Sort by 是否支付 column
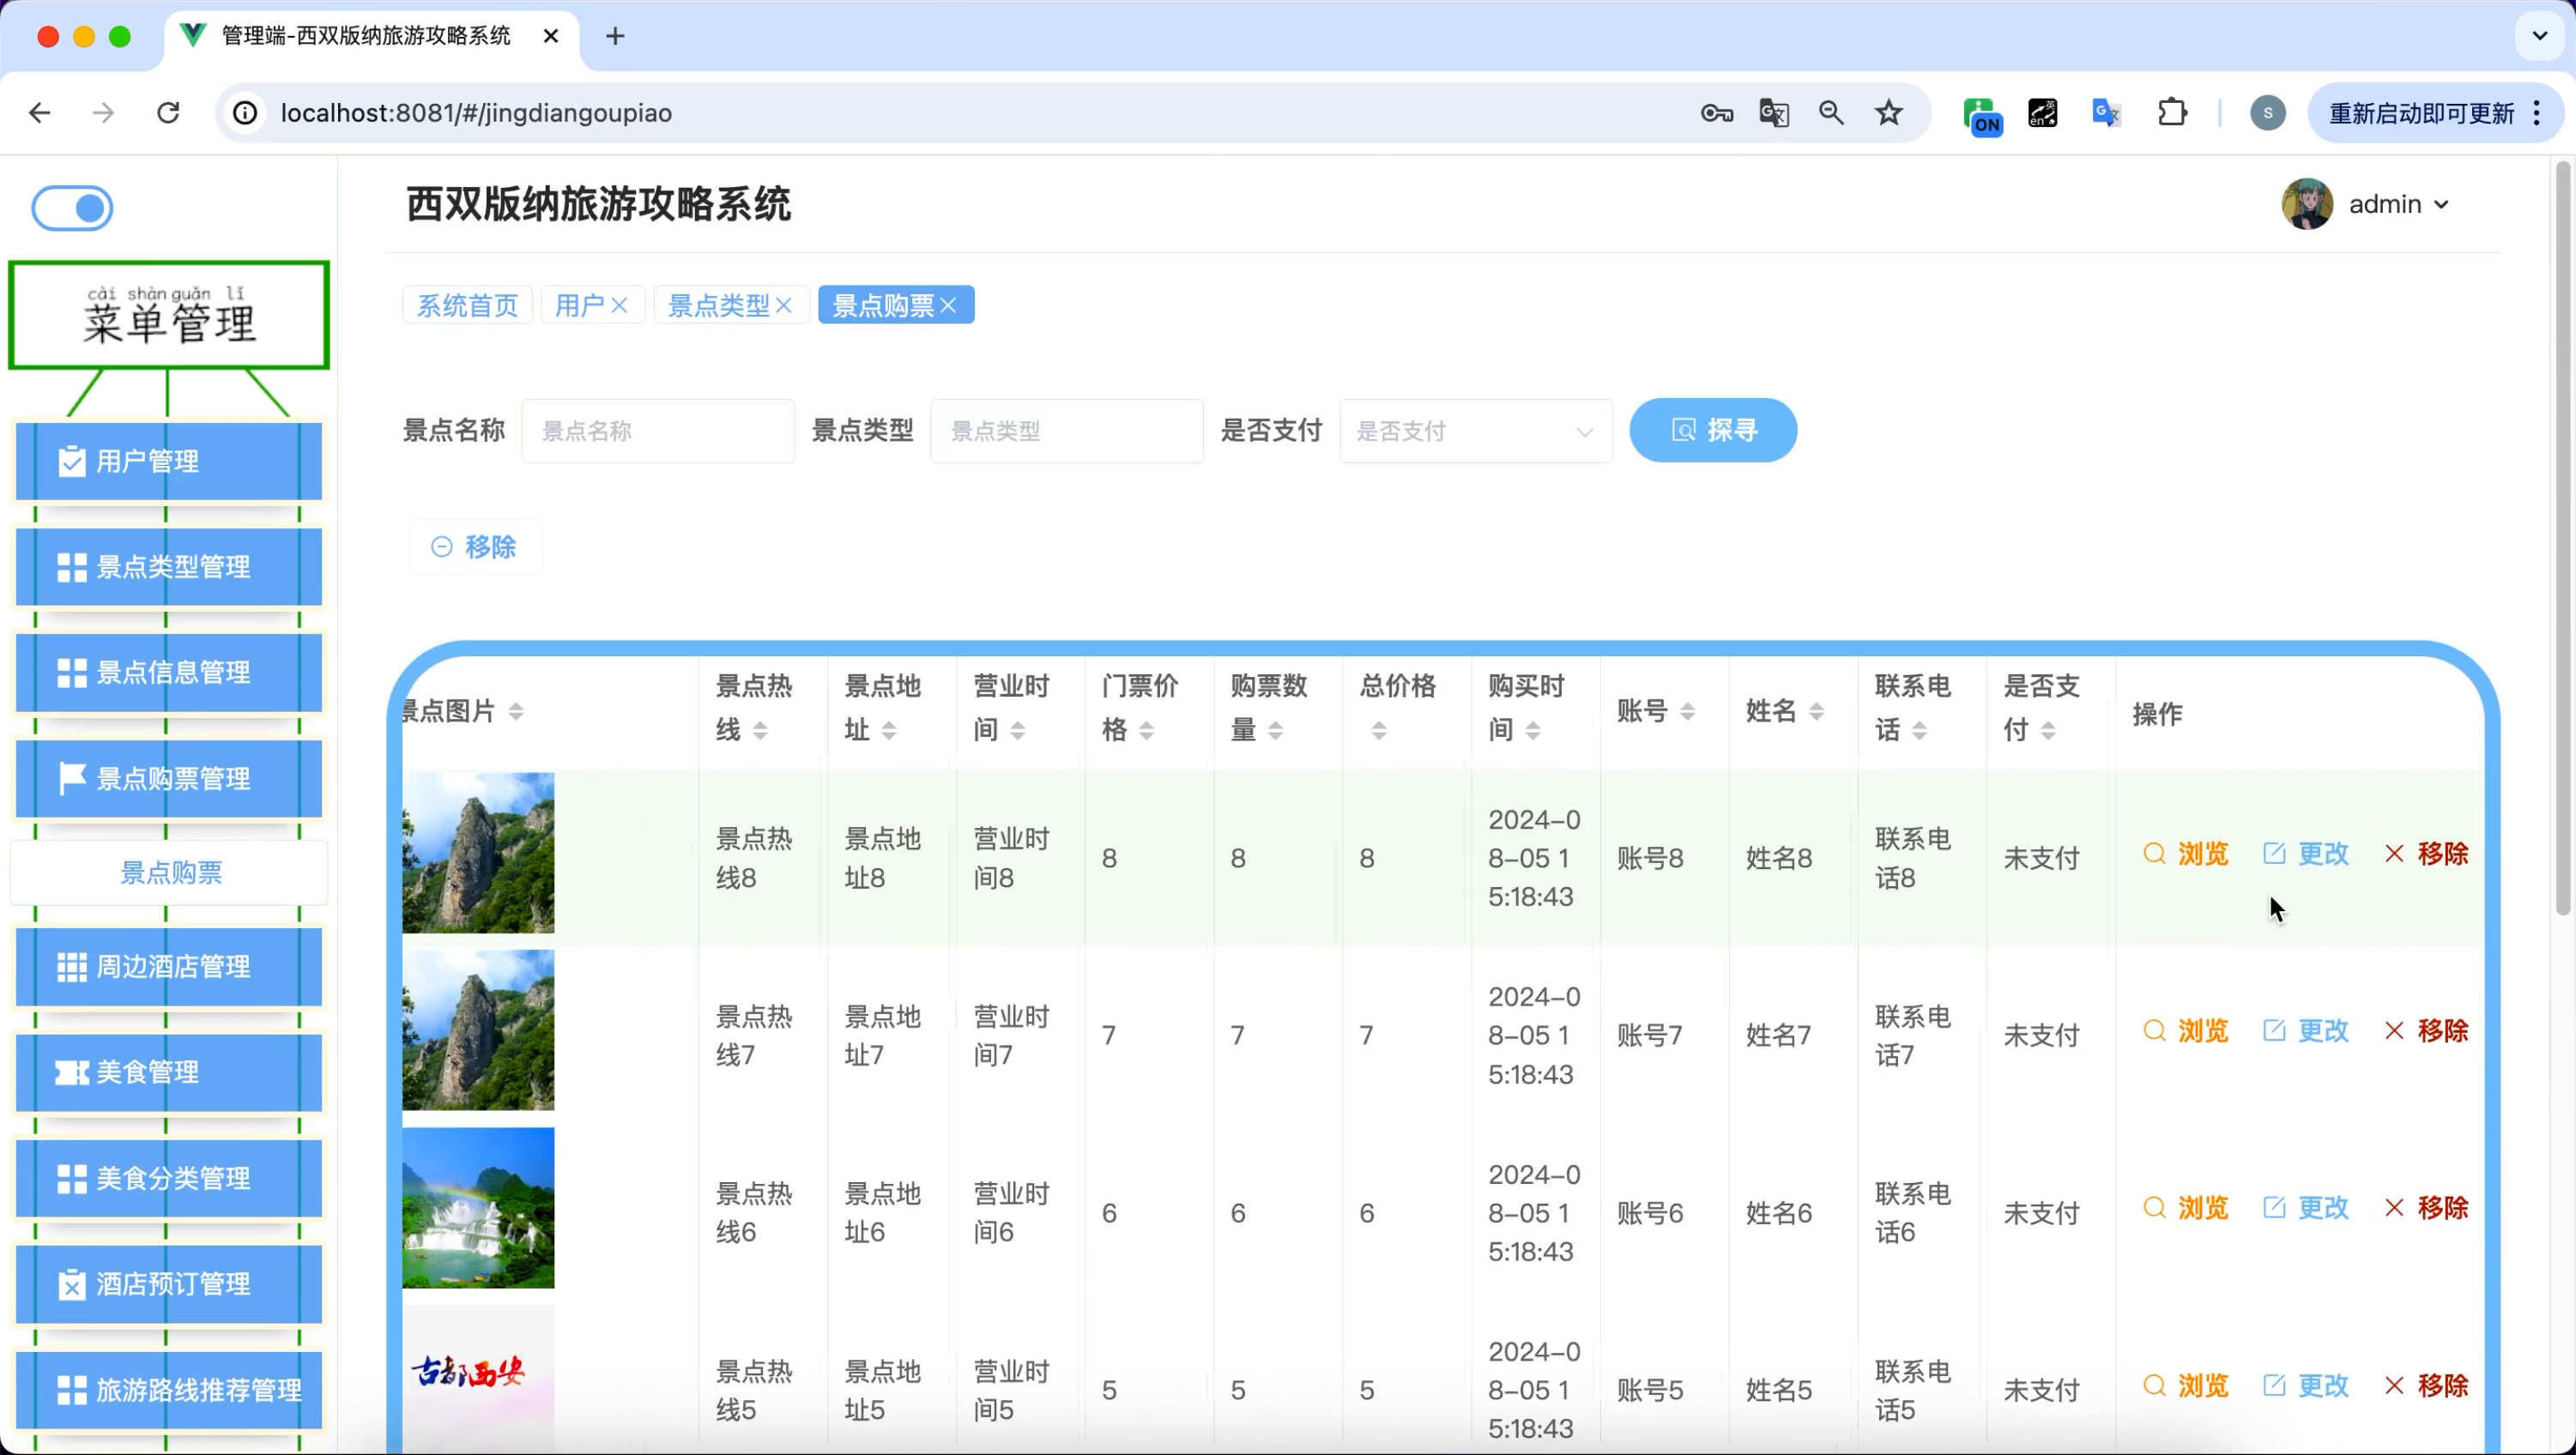This screenshot has width=2576, height=1455. click(2048, 731)
